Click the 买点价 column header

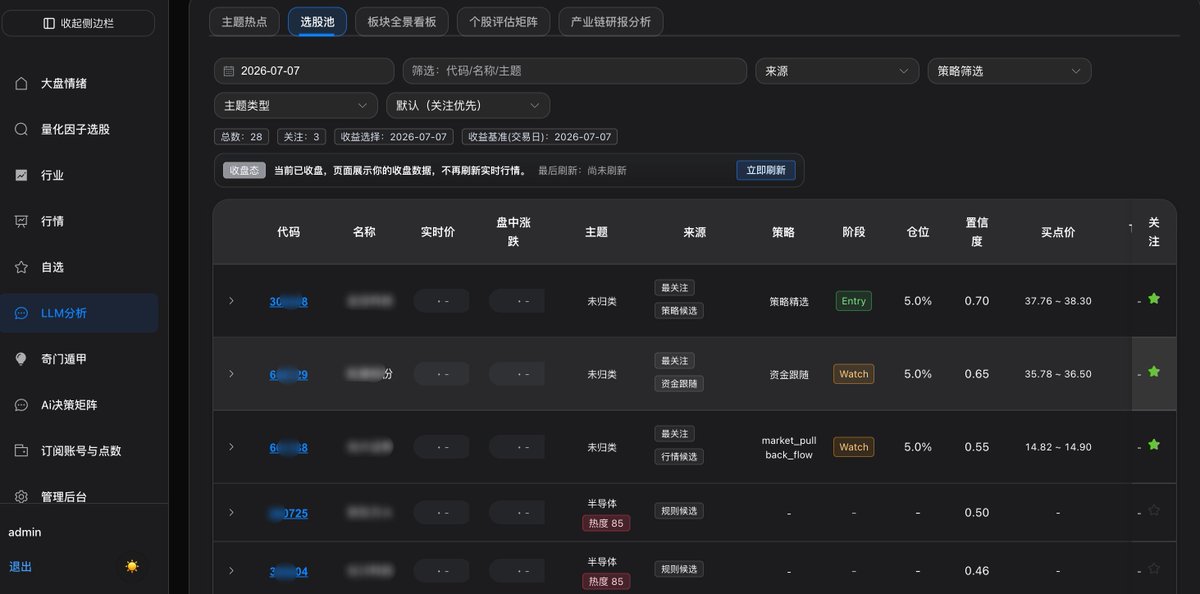1057,231
